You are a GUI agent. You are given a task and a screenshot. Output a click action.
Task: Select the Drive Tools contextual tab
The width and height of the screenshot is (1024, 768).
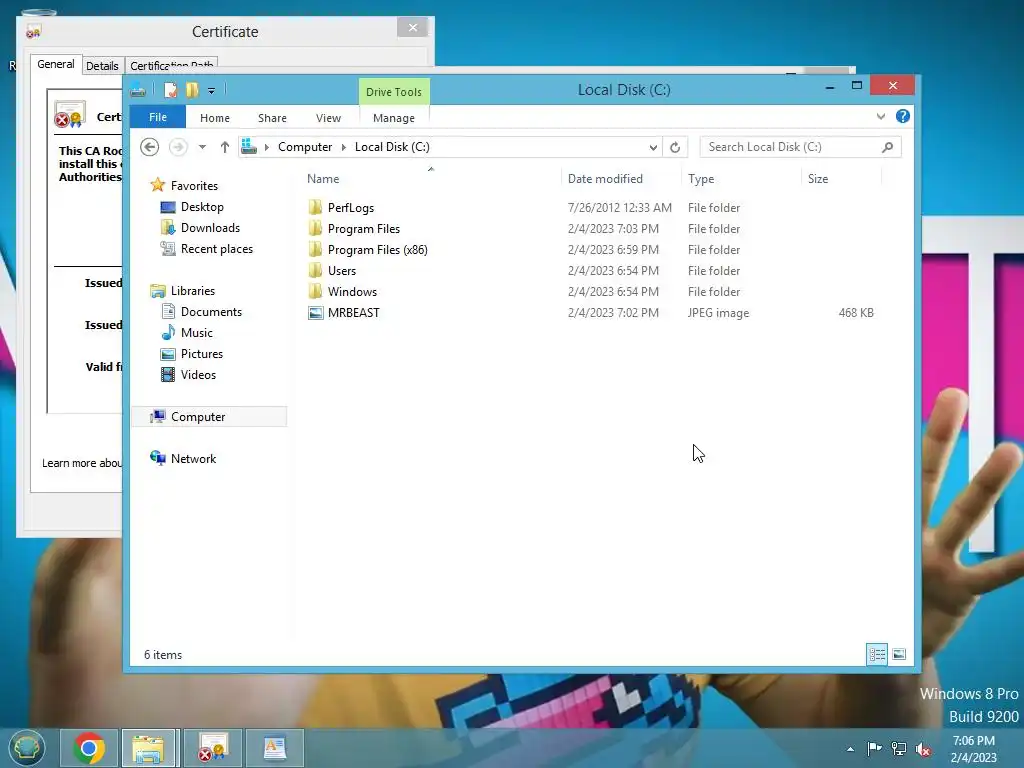click(x=394, y=92)
